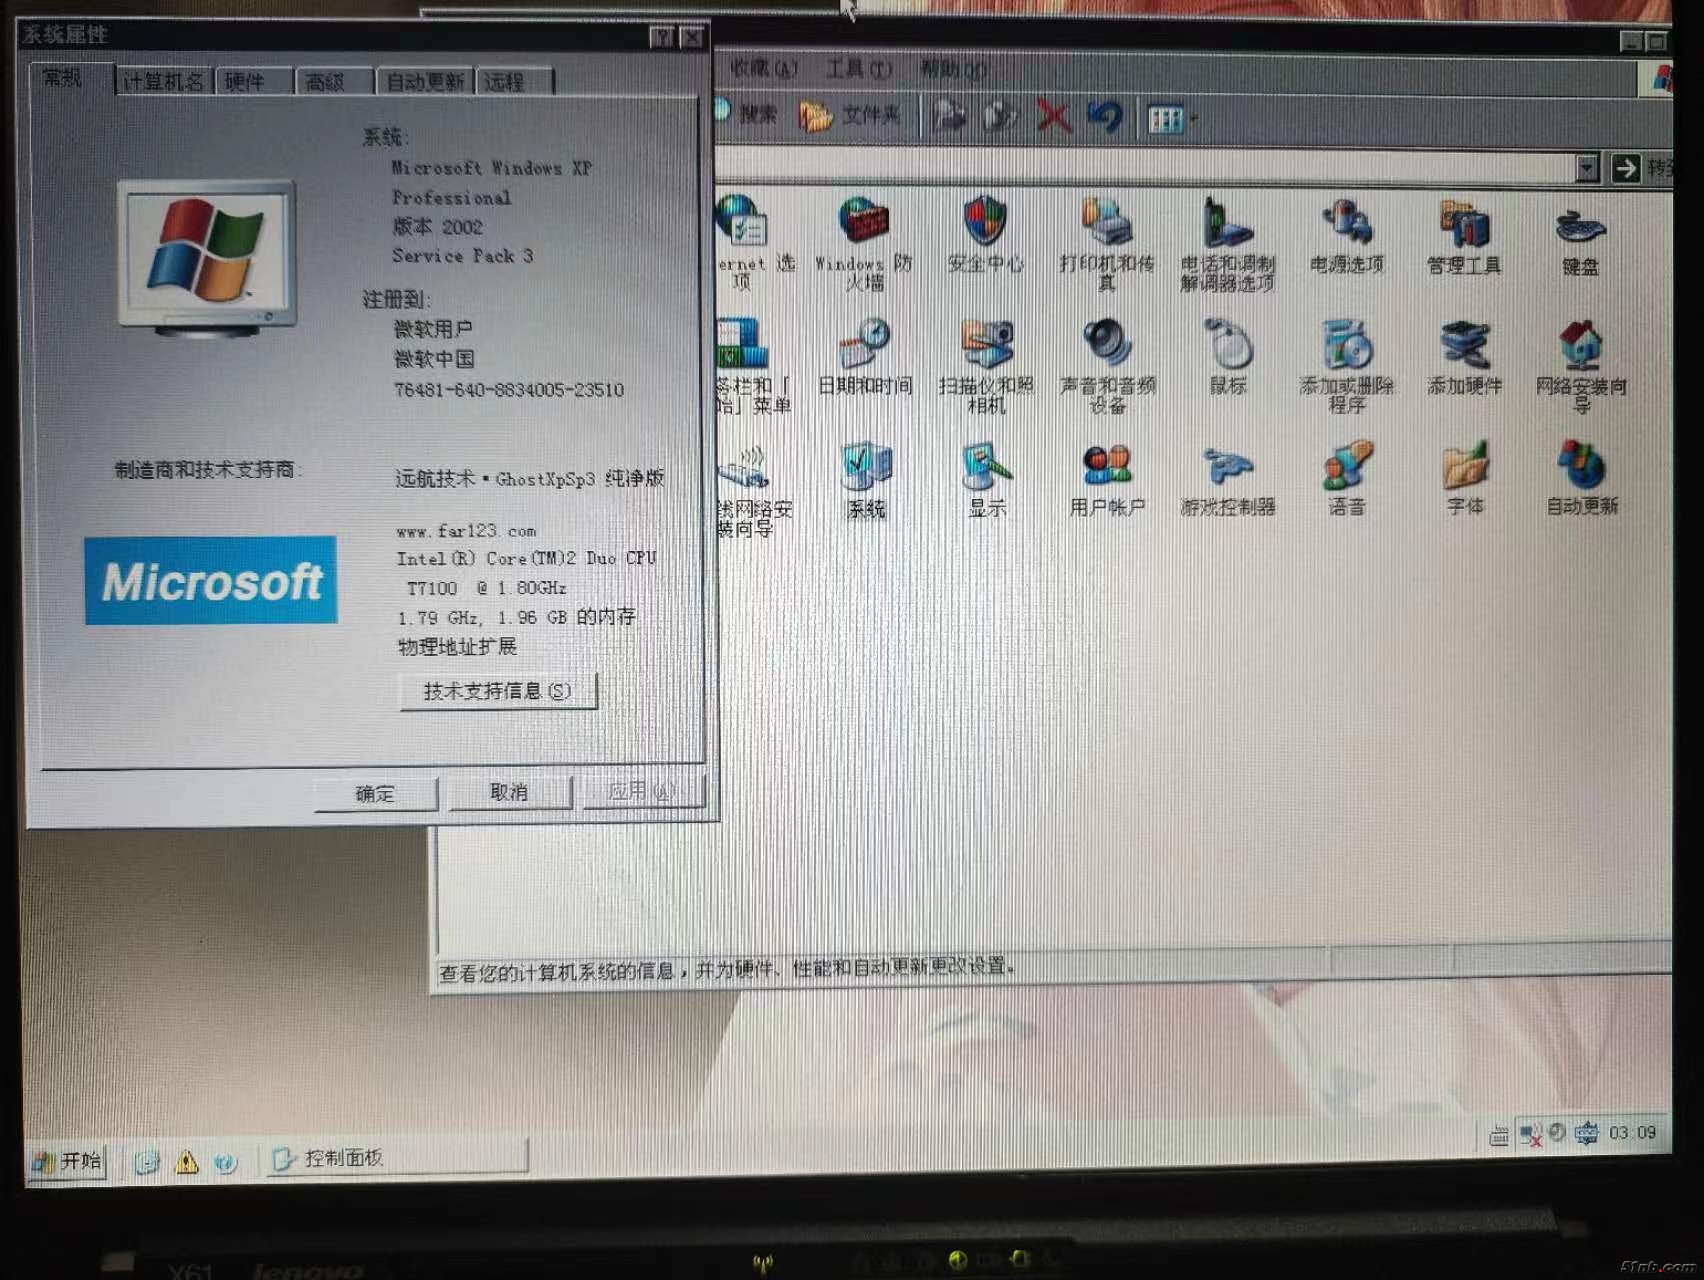
Task: Open 电话和调制解调器选项 icon
Action: point(1227,243)
